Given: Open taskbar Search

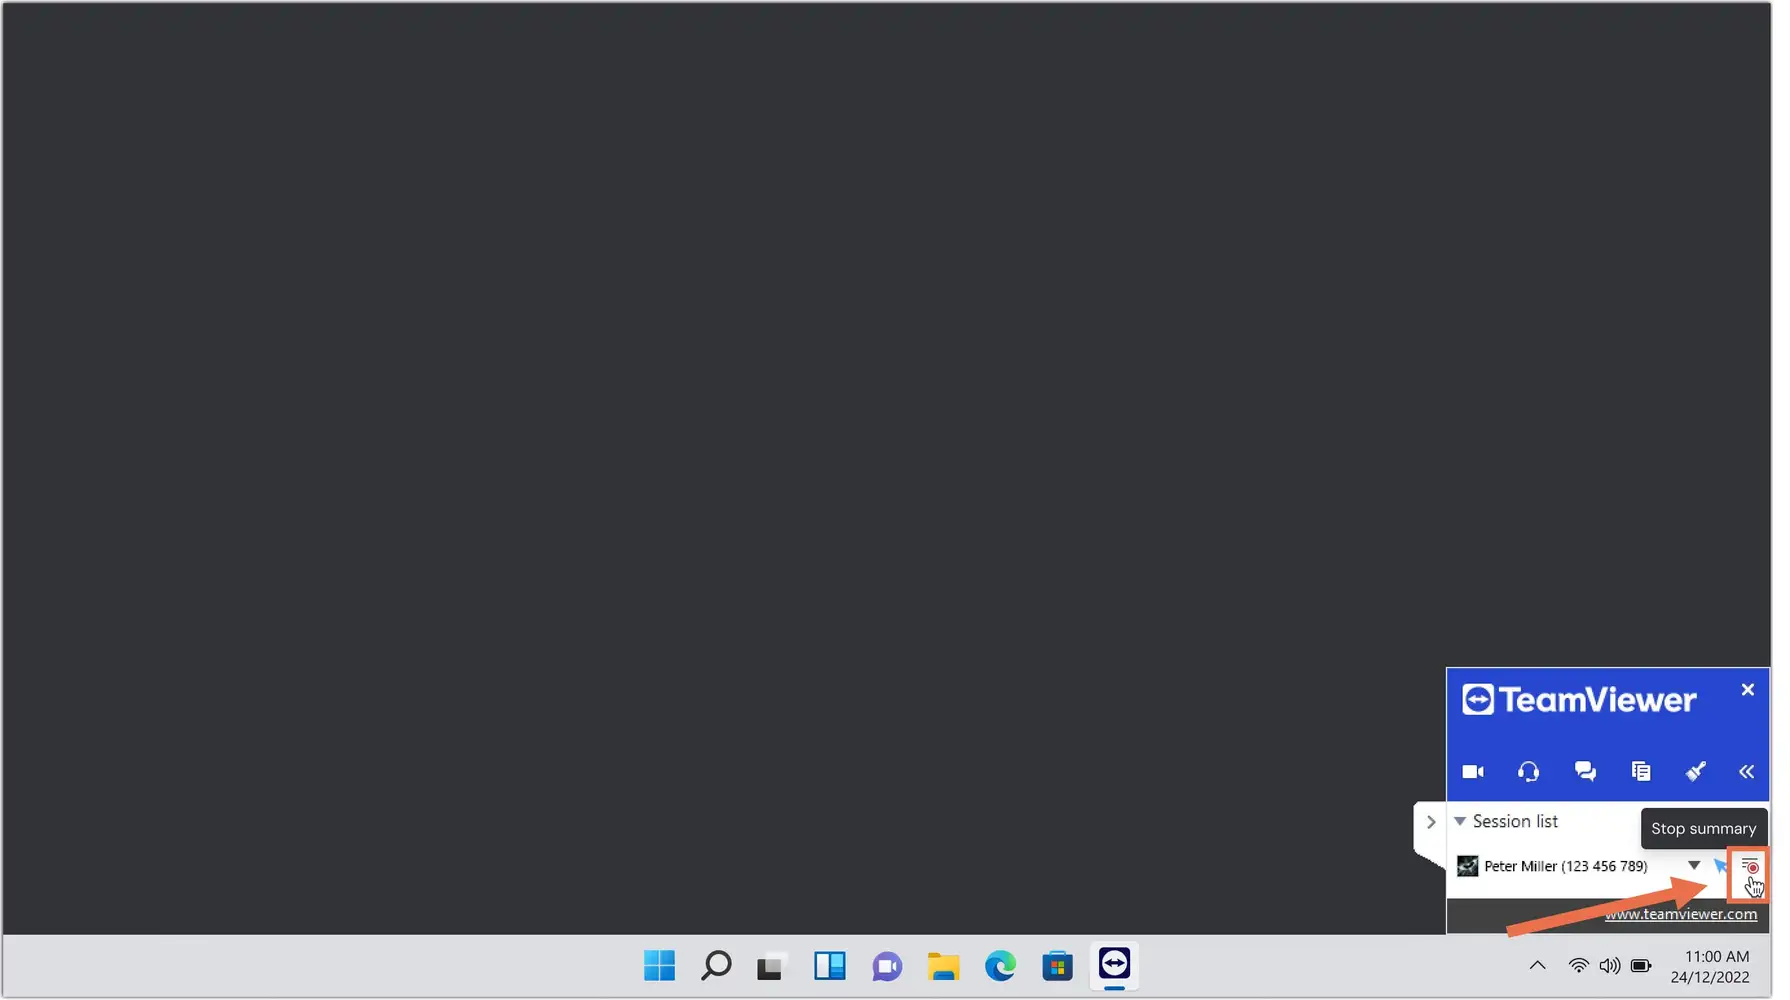Looking at the screenshot, I should click(x=716, y=966).
